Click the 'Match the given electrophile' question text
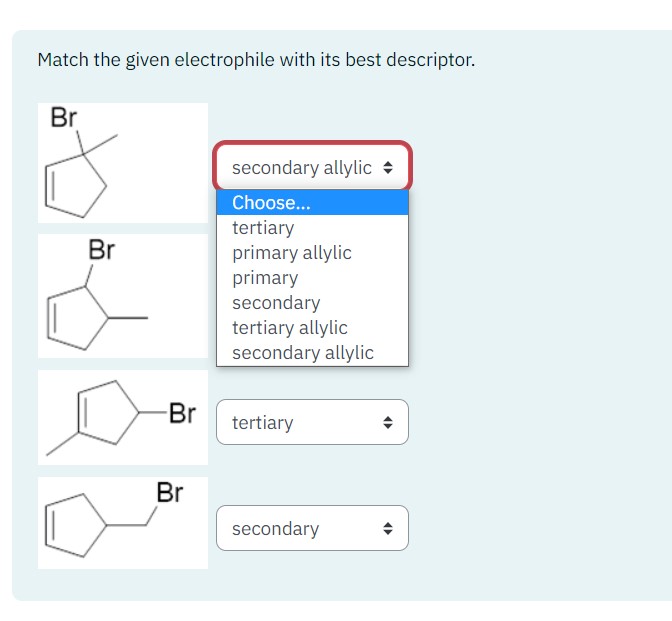672x621 pixels. 256,60
